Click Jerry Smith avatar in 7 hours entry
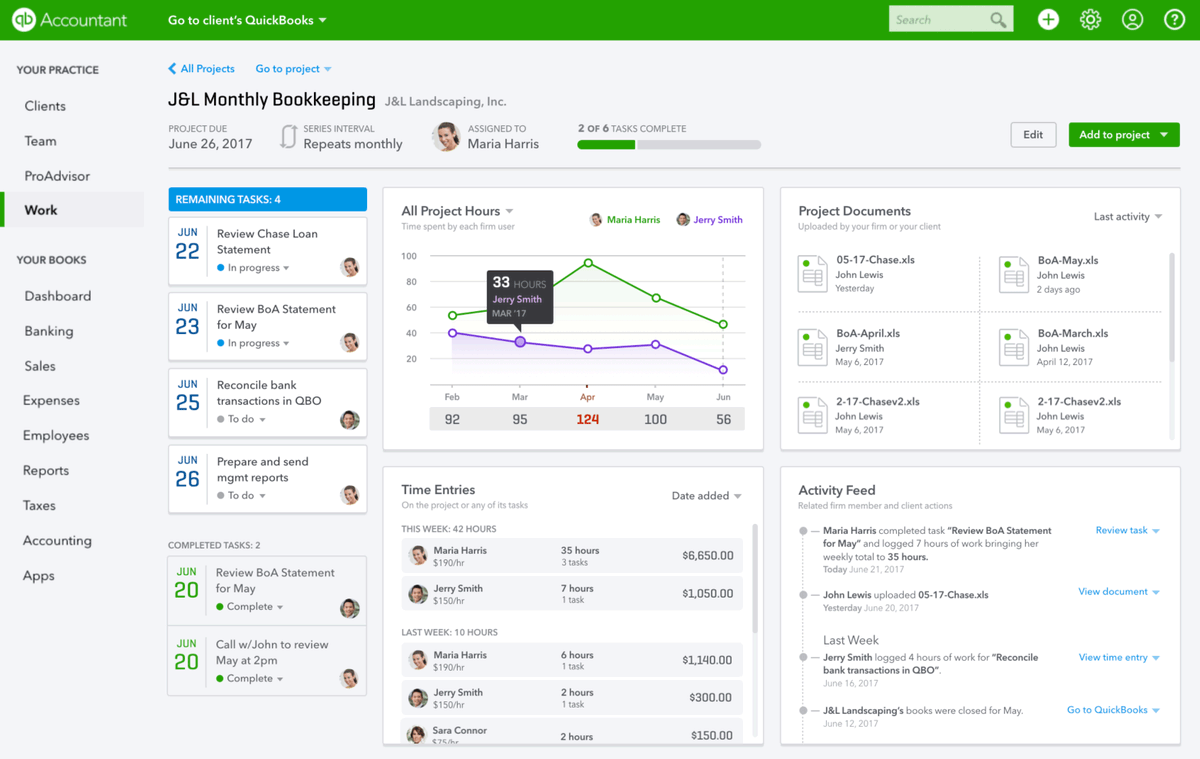Screen dimensions: 1200x759 [417, 593]
